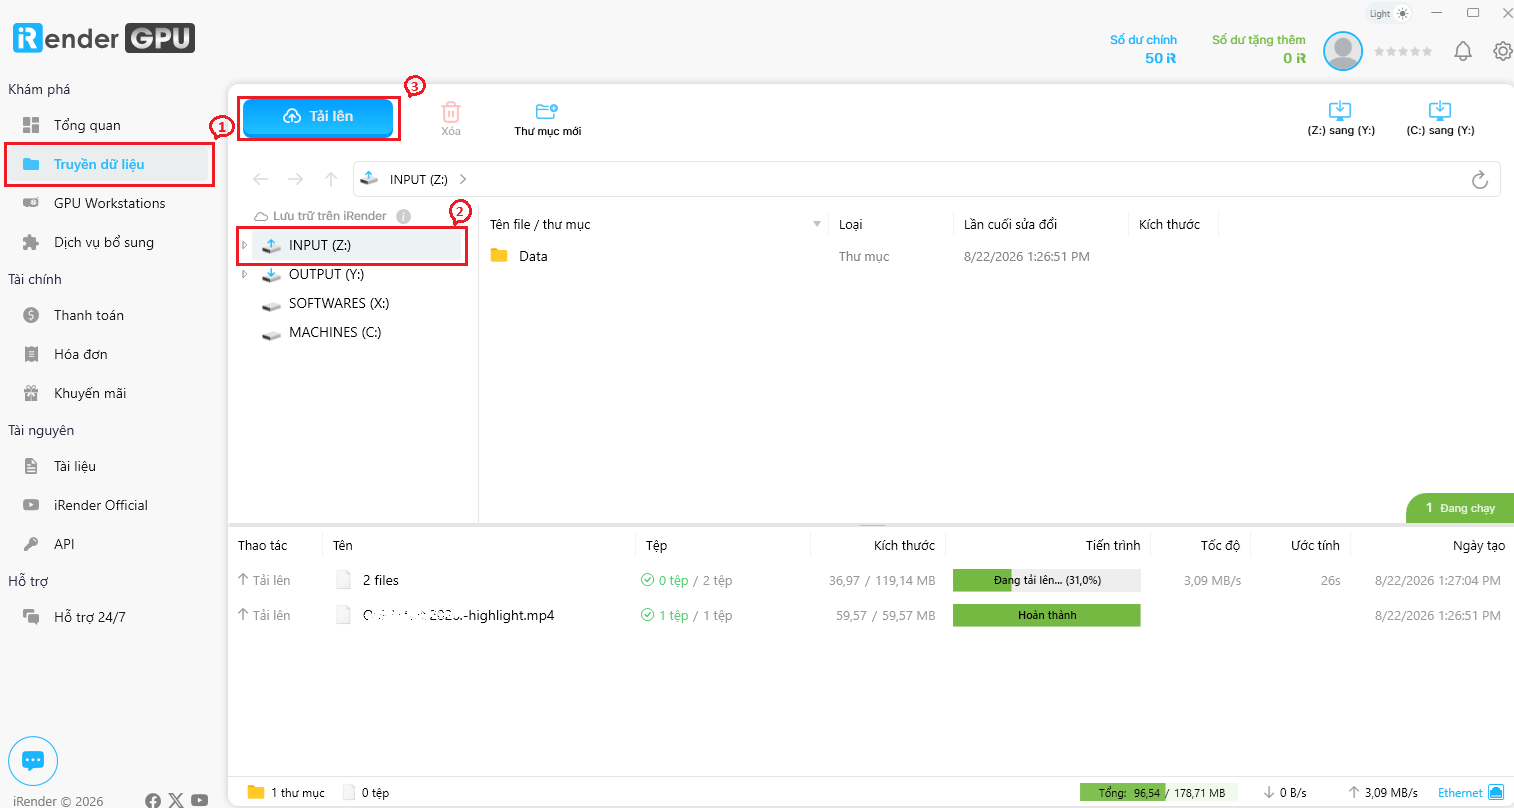Open the notifications bell

coord(1463,51)
